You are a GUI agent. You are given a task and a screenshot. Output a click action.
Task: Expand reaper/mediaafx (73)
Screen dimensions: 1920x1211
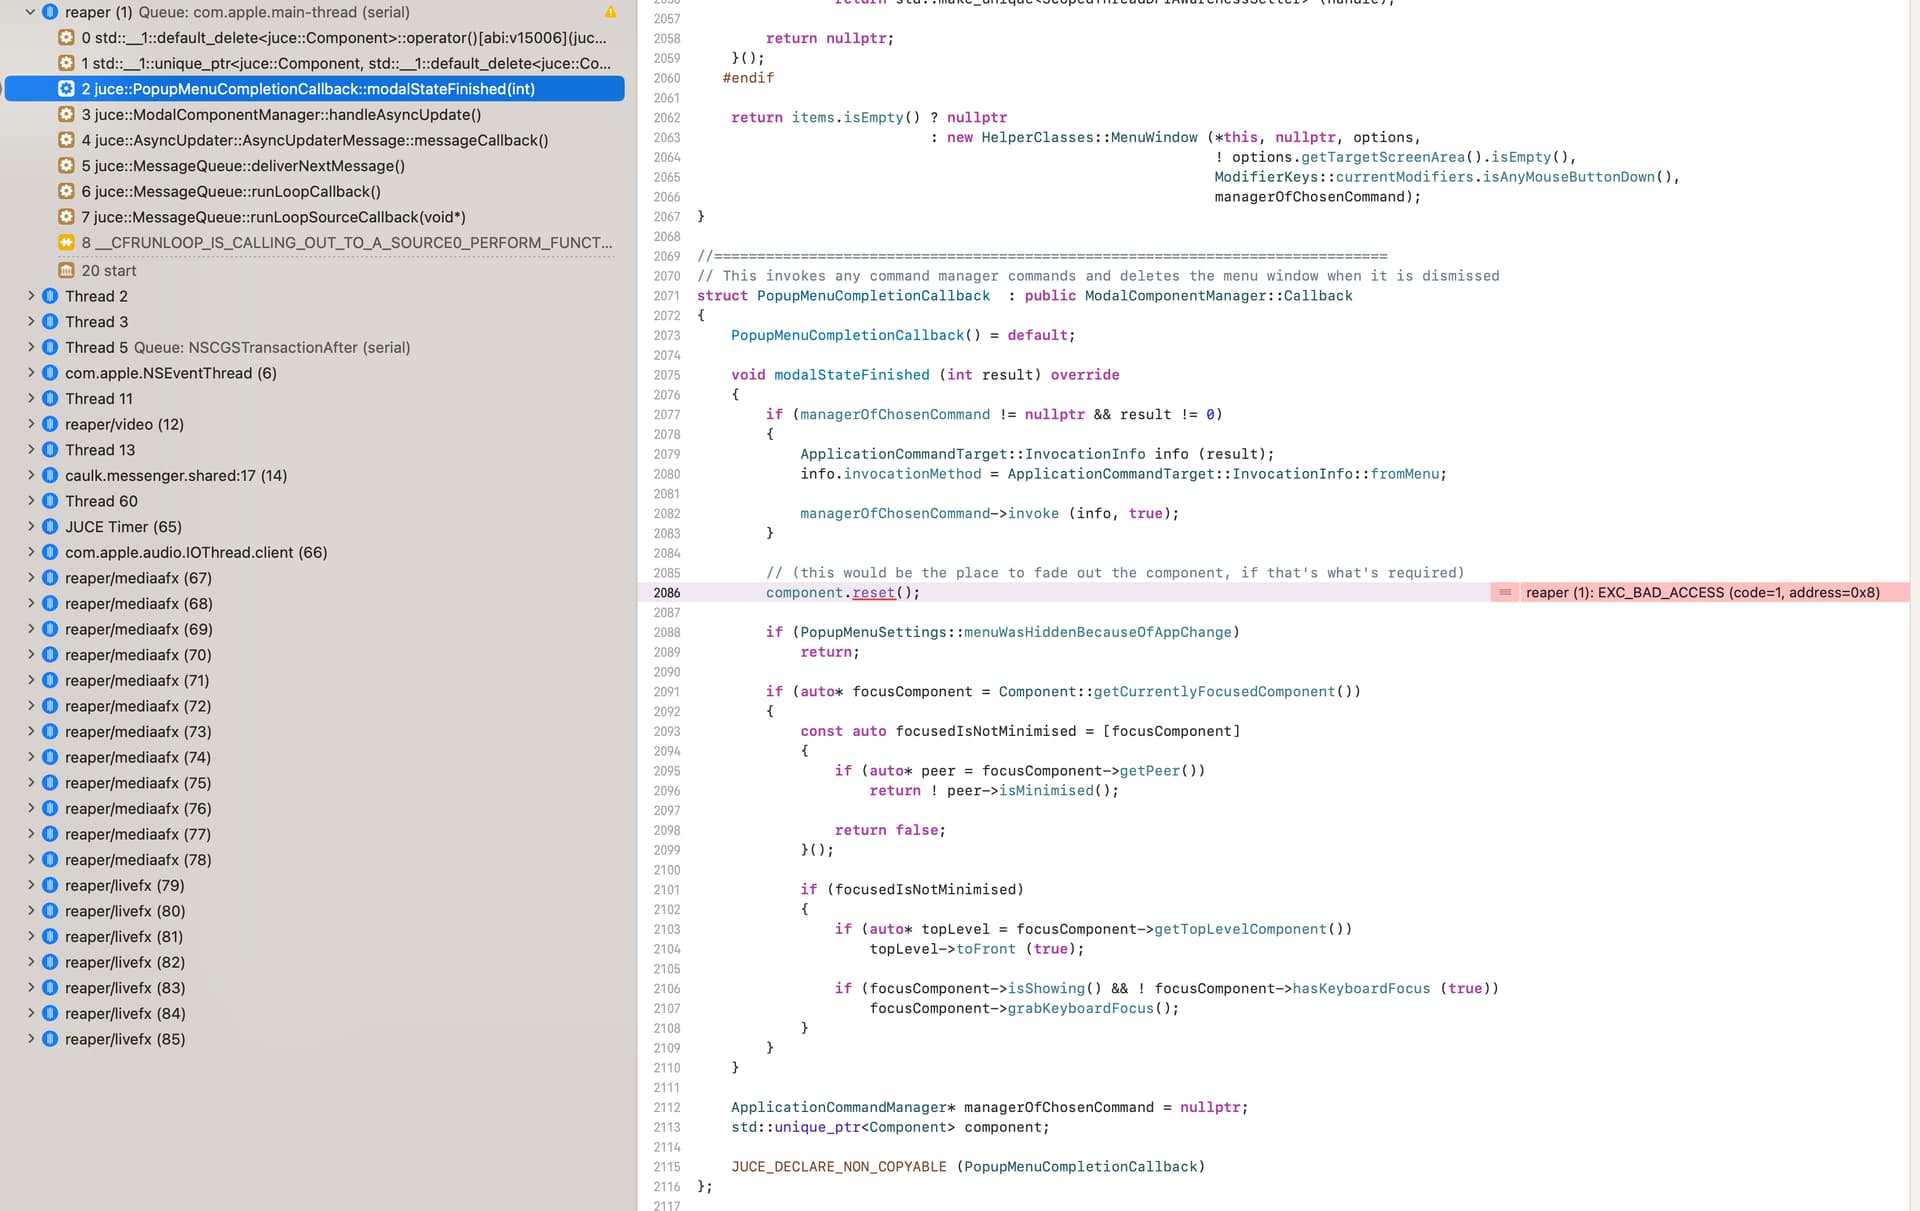pos(30,732)
